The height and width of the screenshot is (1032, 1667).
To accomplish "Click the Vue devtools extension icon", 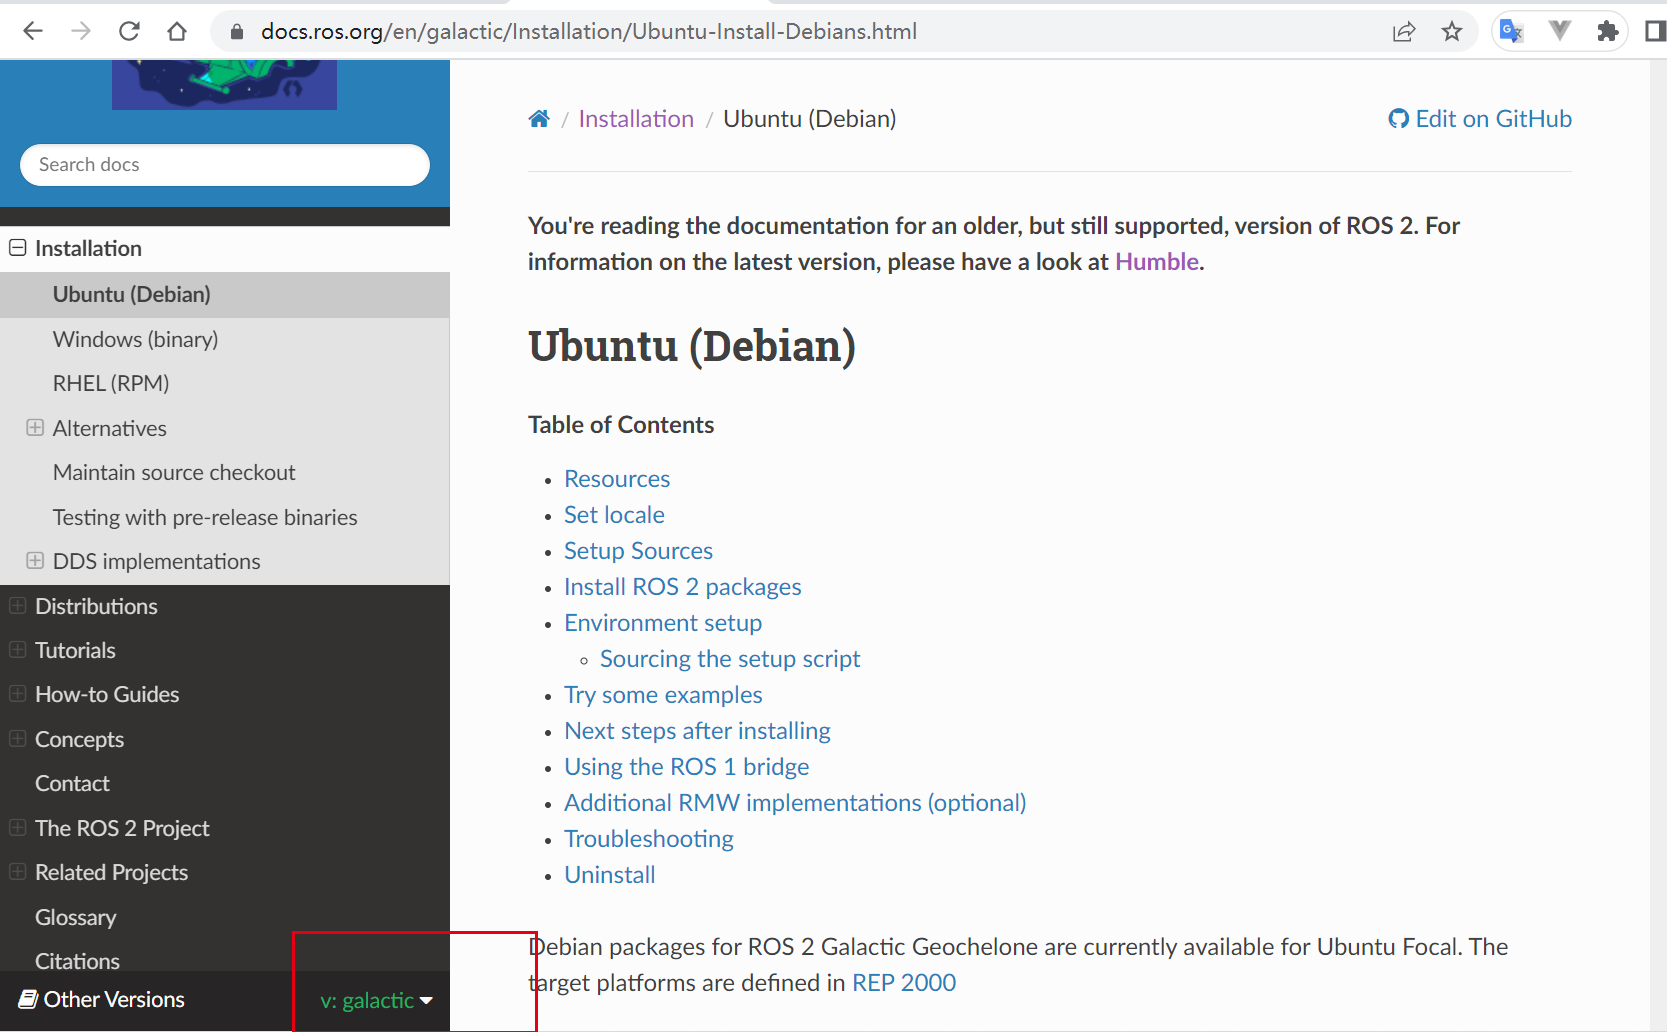I will pos(1559,31).
